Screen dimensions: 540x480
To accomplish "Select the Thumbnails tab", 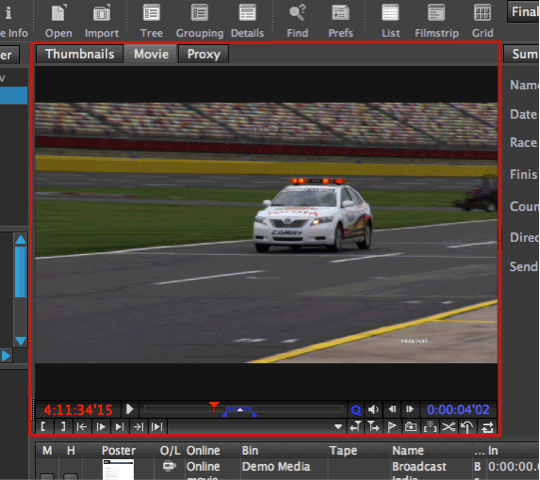I will [80, 54].
